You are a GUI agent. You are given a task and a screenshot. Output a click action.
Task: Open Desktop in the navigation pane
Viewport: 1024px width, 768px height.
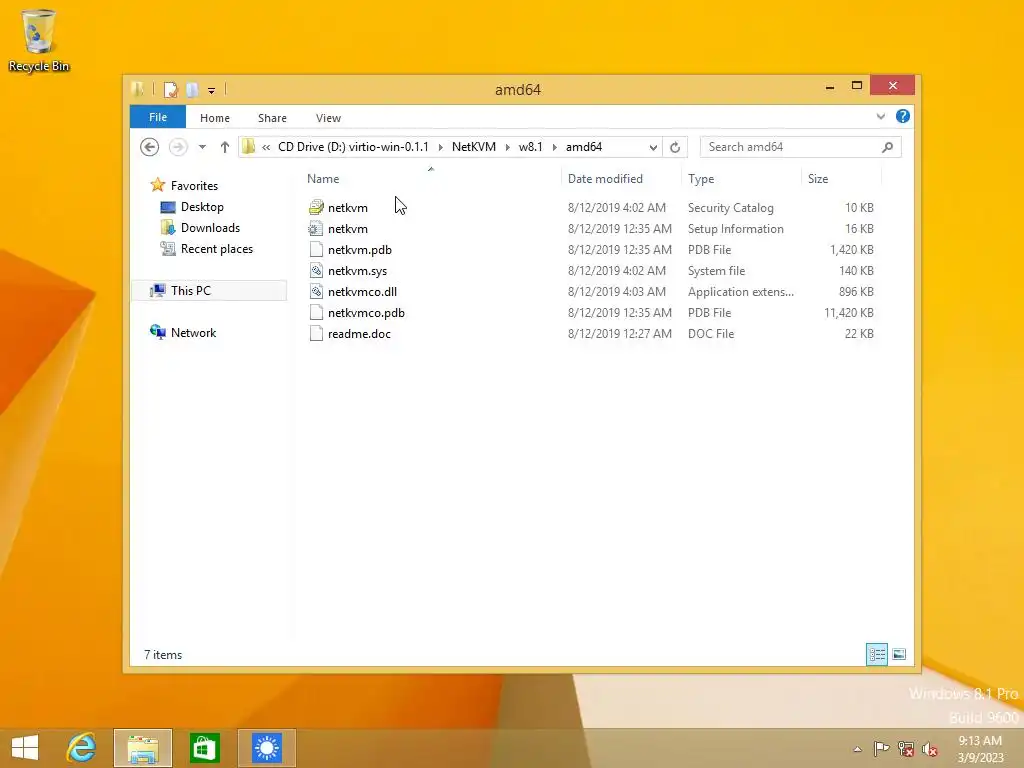202,206
